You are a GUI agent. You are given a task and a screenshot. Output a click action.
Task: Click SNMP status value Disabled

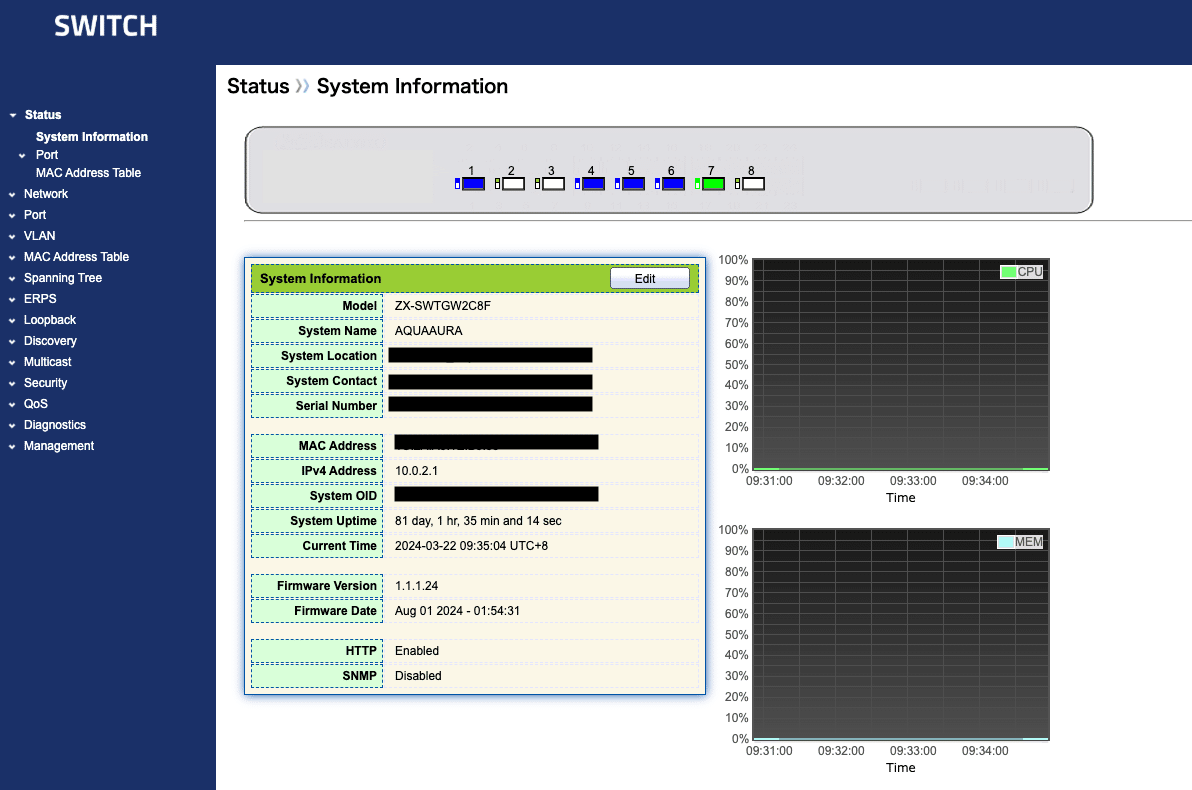pos(418,676)
